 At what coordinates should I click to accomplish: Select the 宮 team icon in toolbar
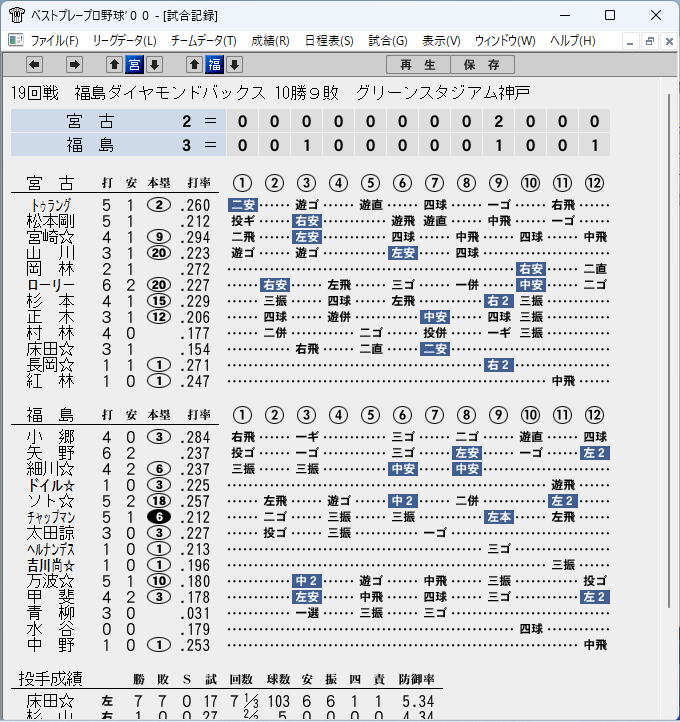pos(134,65)
